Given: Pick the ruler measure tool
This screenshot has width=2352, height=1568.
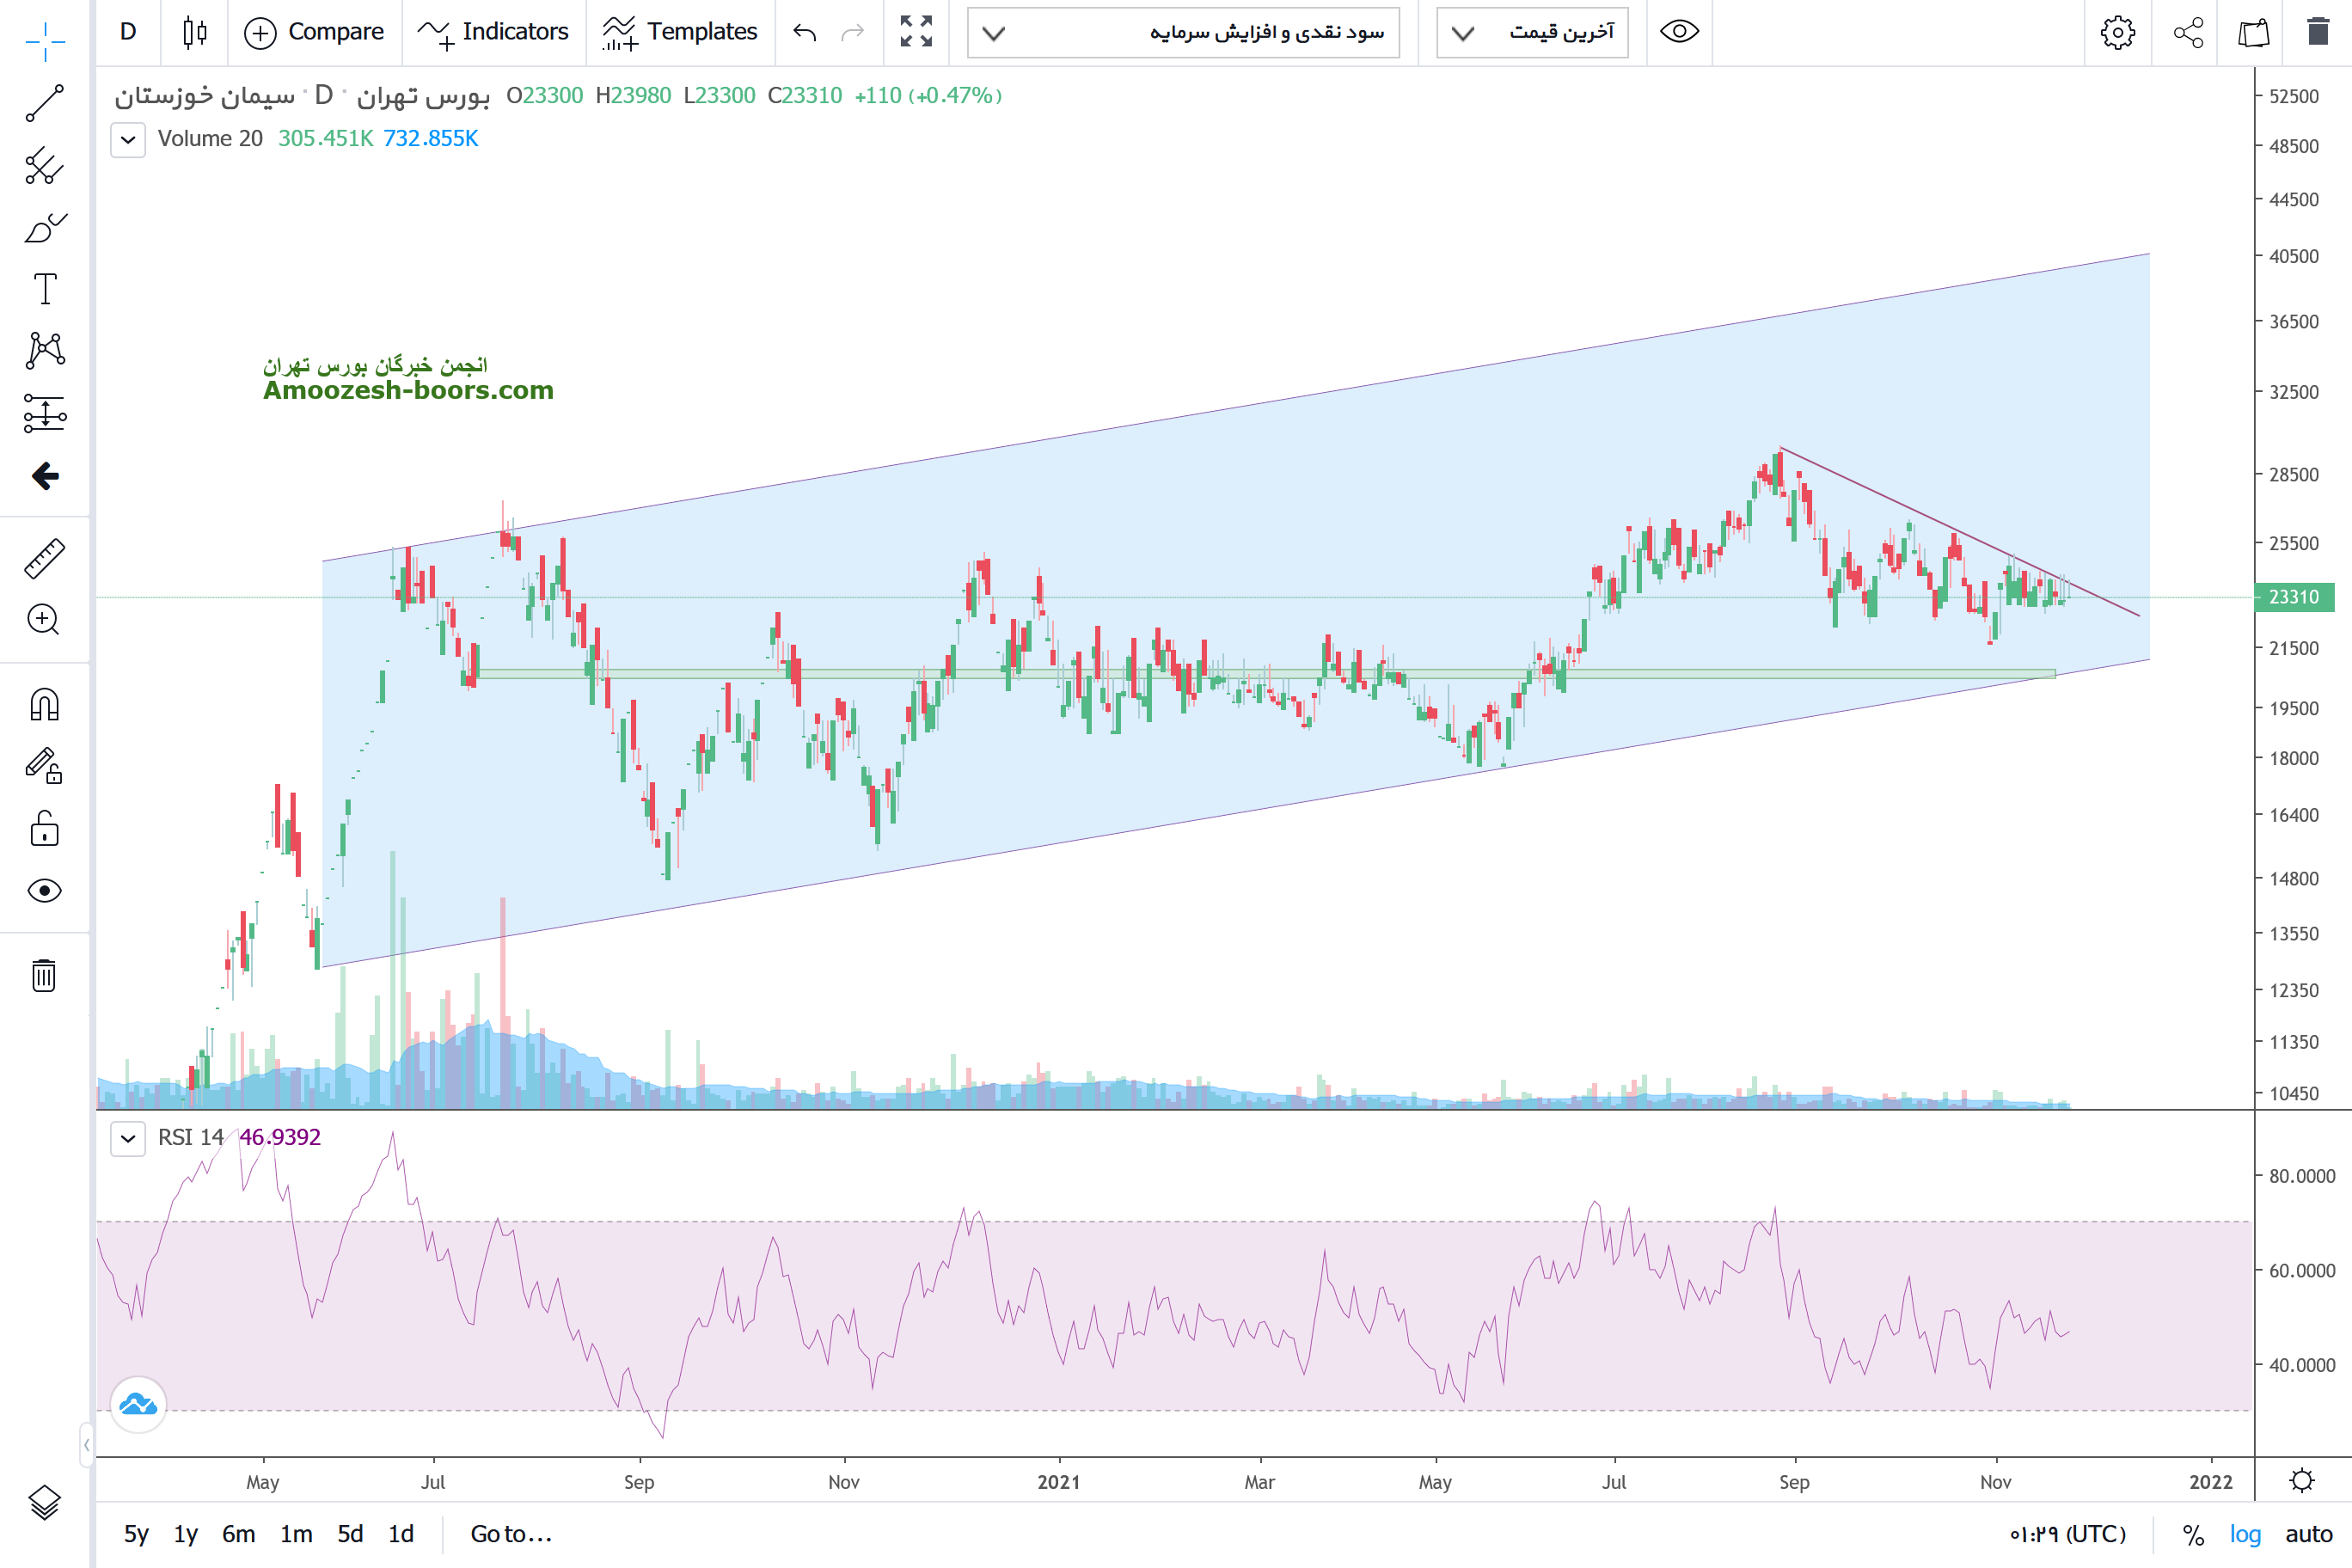Looking at the screenshot, I should pos(44,558).
